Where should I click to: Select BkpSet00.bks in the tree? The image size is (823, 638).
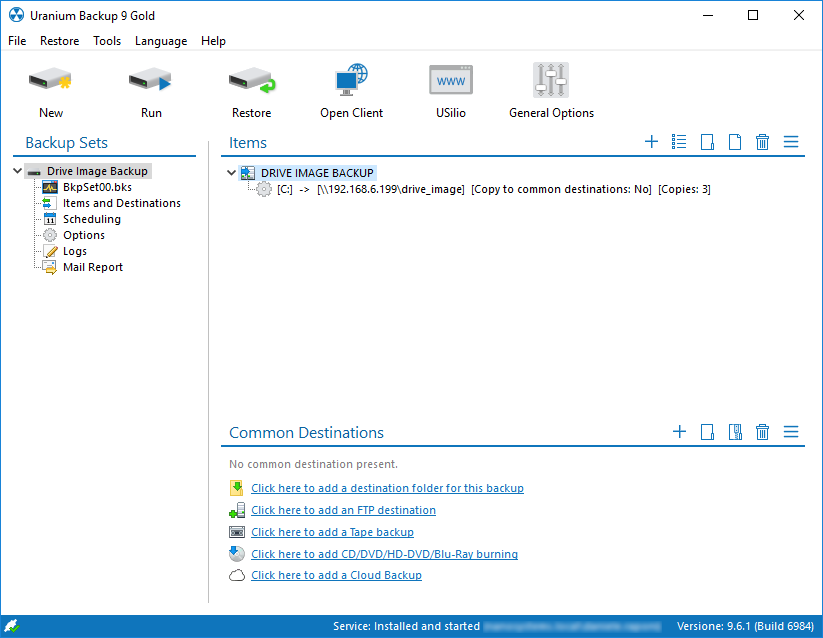(x=97, y=187)
